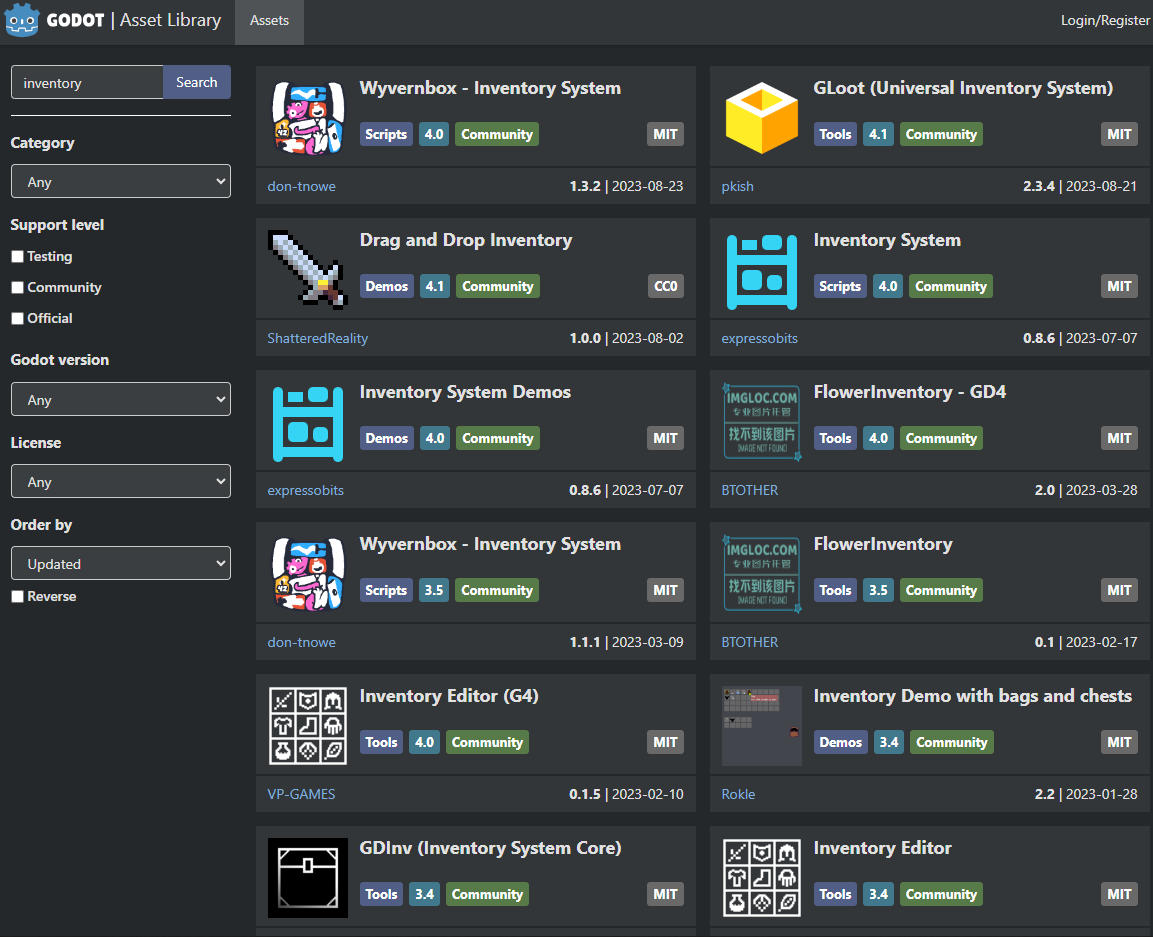Enable the Testing support level checkbox
Viewport: 1153px width, 937px height.
coord(18,257)
